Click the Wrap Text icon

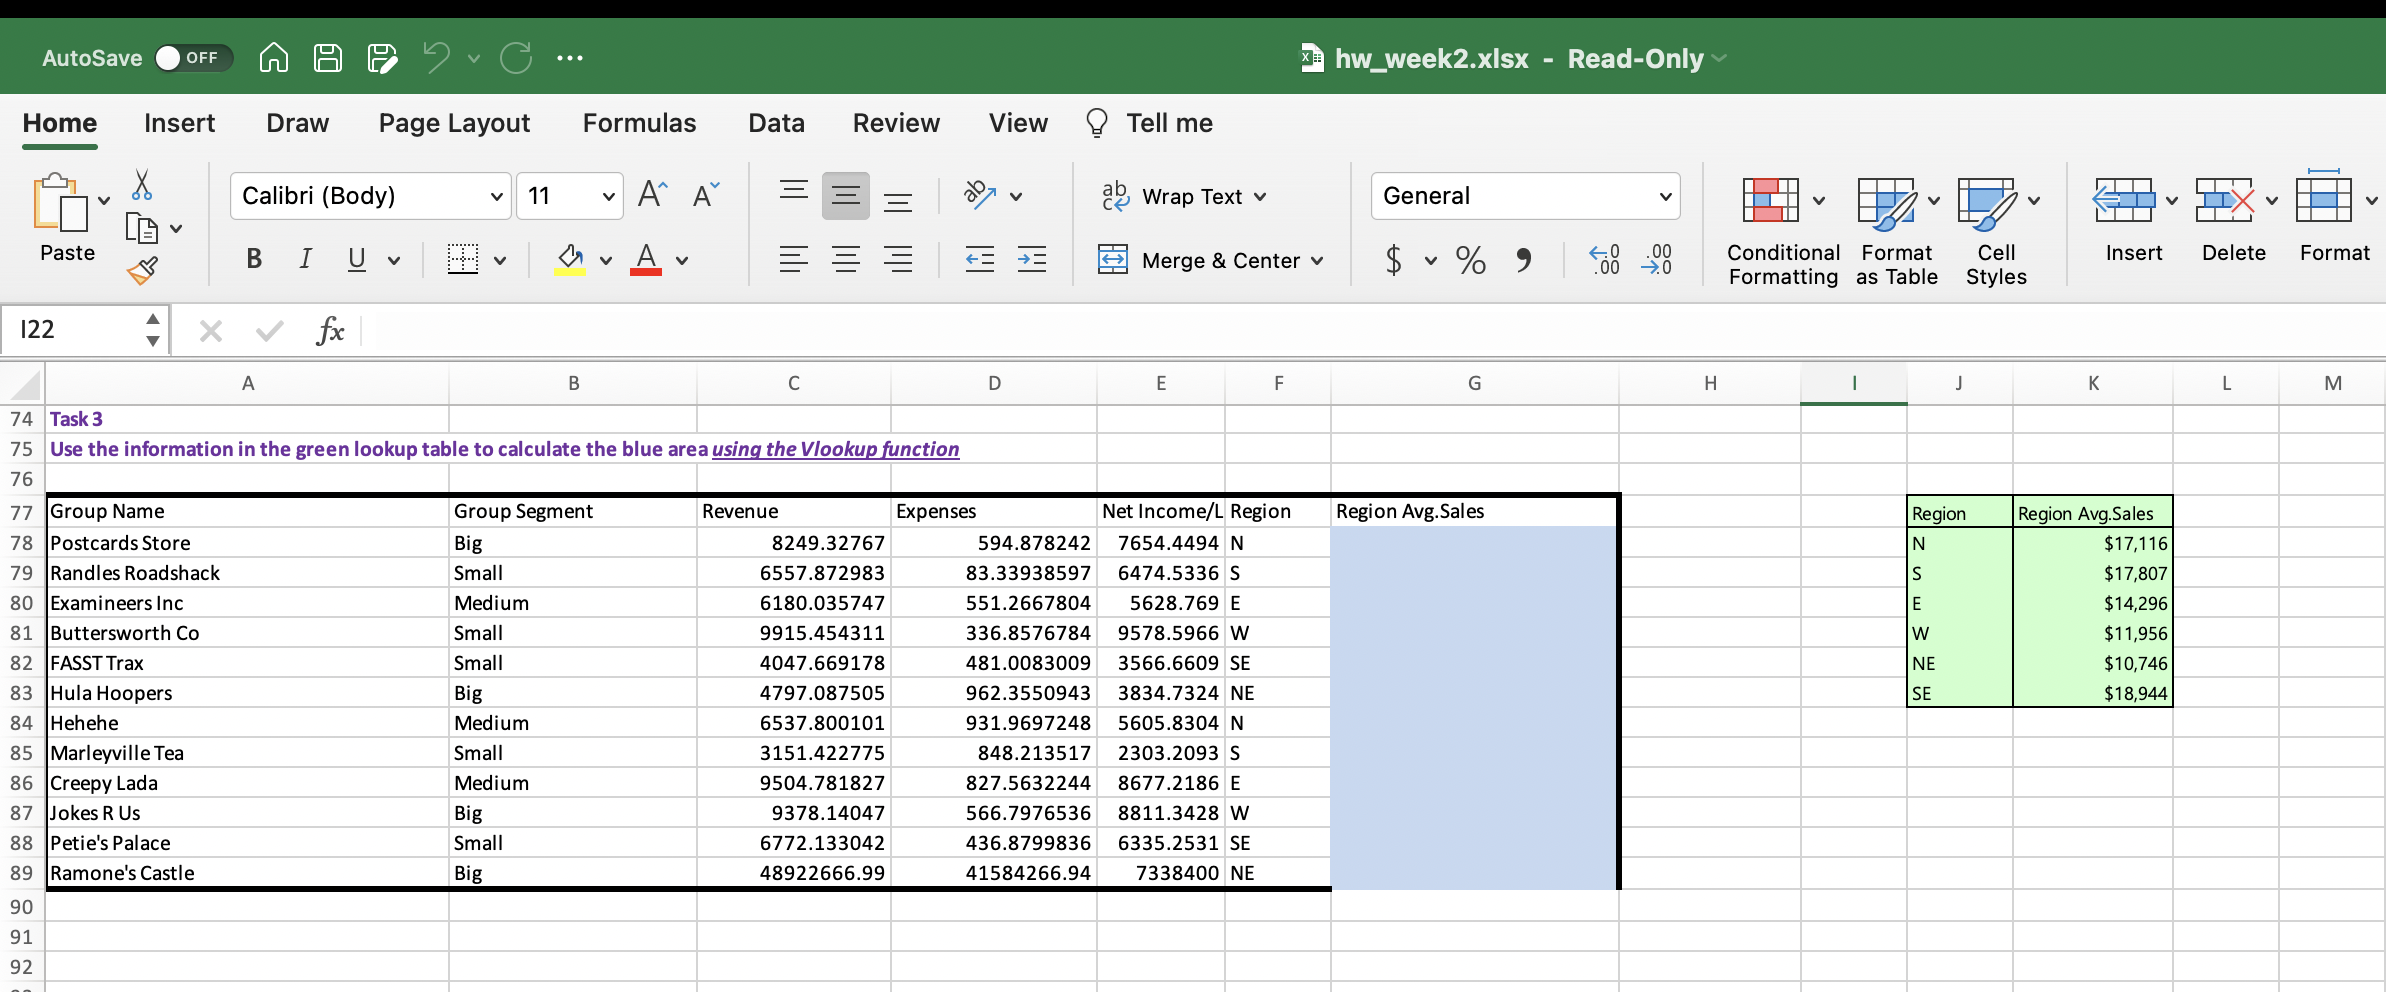(x=1114, y=196)
